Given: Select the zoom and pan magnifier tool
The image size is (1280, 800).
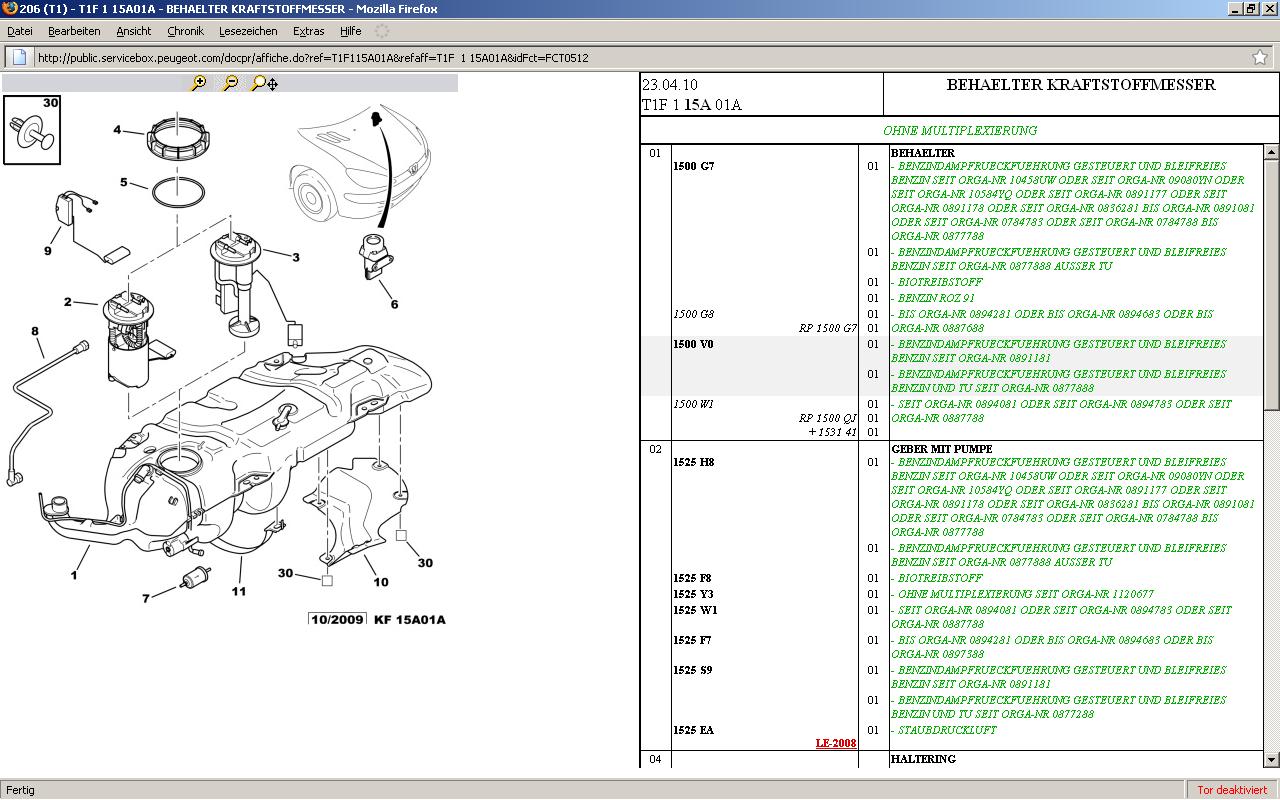Looking at the screenshot, I should 264,83.
